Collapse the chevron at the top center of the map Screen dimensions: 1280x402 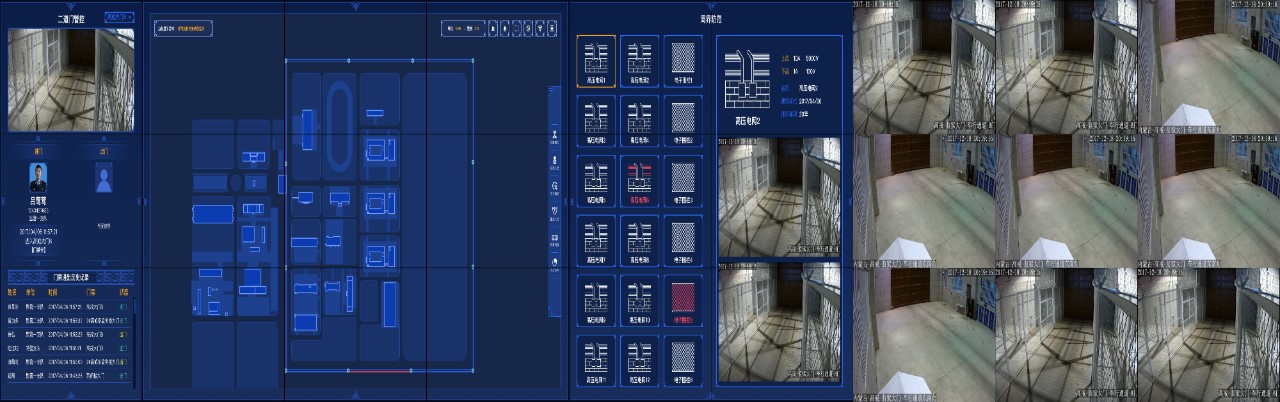tap(356, 5)
